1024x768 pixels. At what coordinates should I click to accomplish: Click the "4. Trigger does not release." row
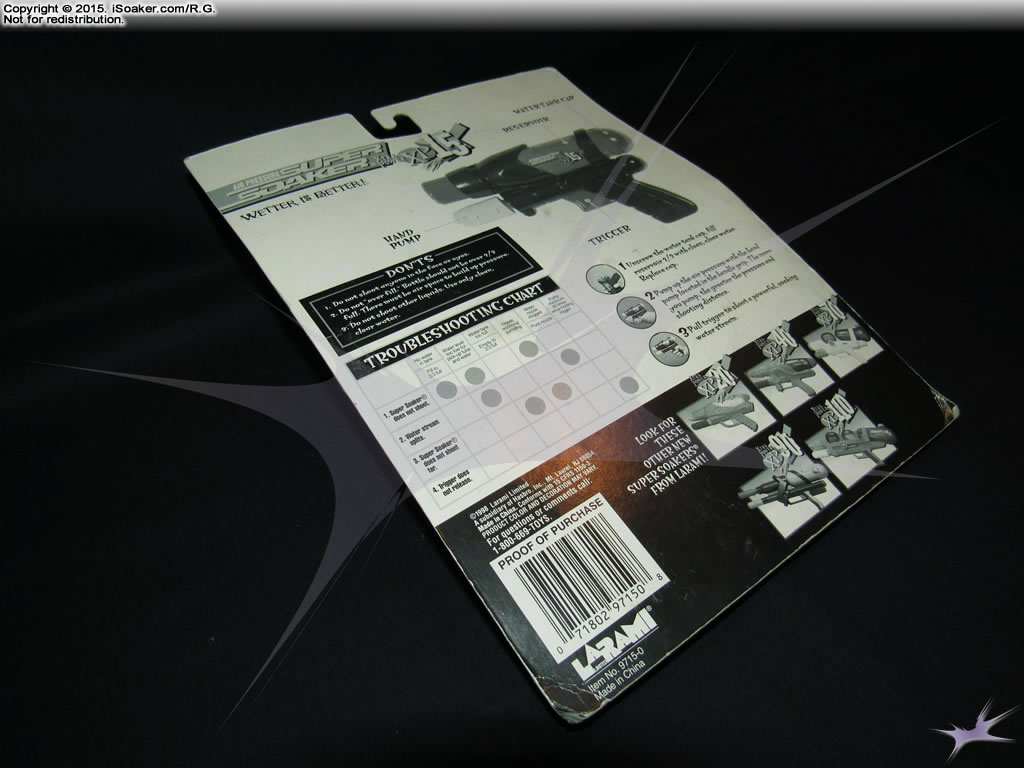tap(452, 482)
